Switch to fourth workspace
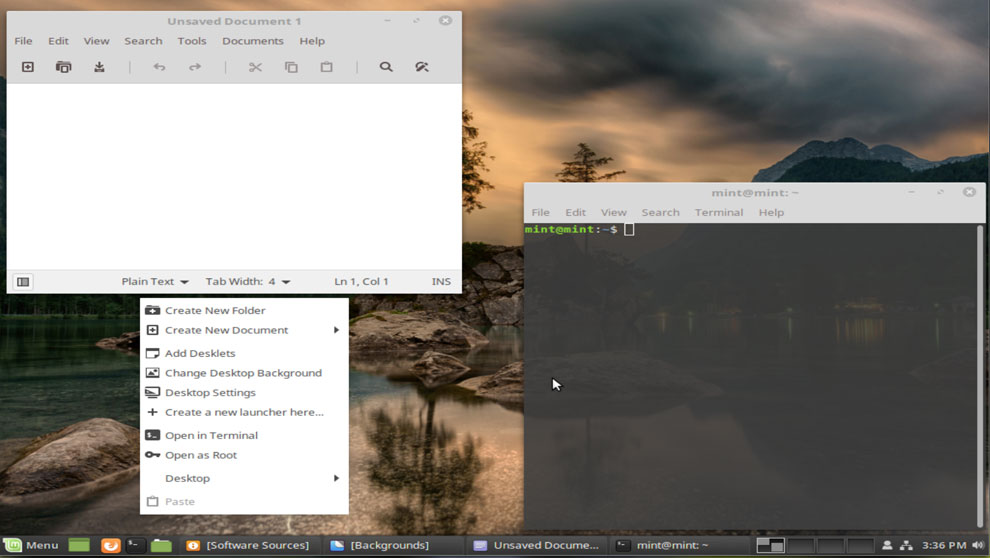Screen dimensions: 990x558 [x=860, y=545]
